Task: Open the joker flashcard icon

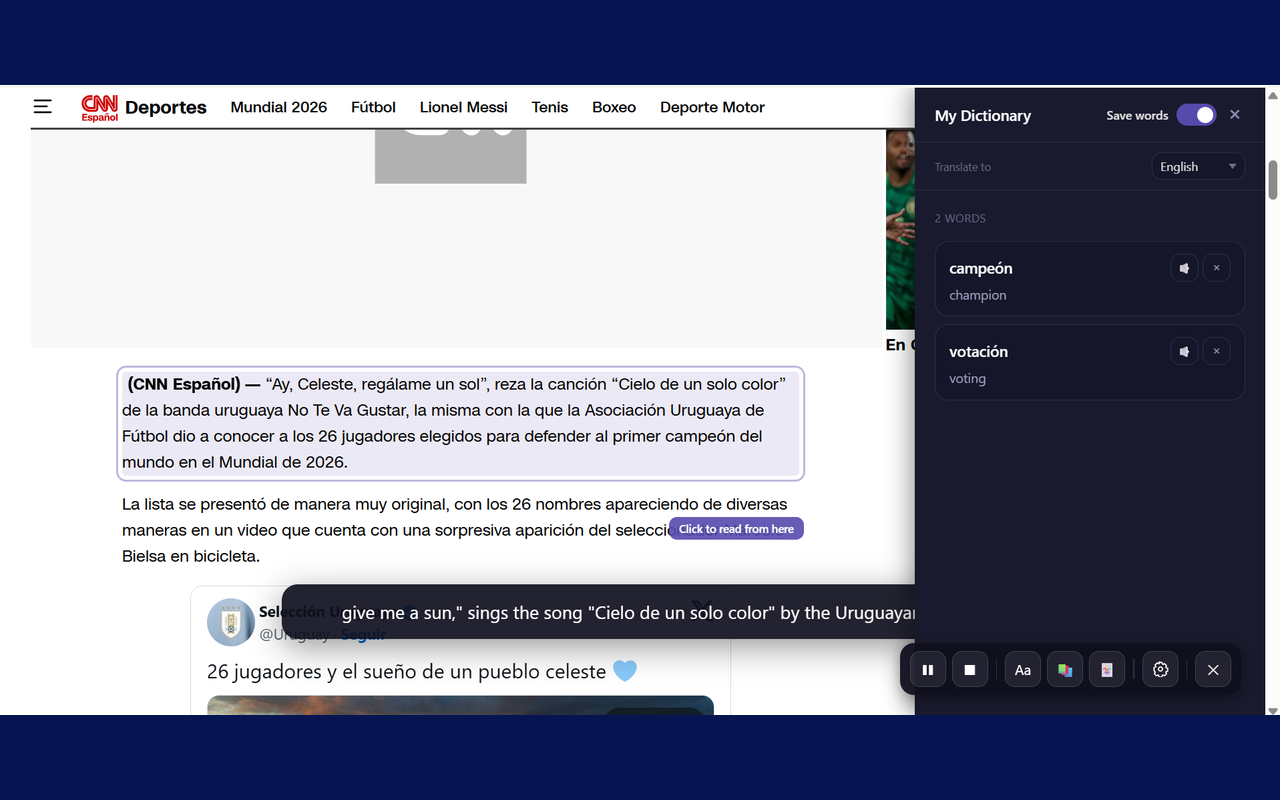Action: tap(1107, 670)
